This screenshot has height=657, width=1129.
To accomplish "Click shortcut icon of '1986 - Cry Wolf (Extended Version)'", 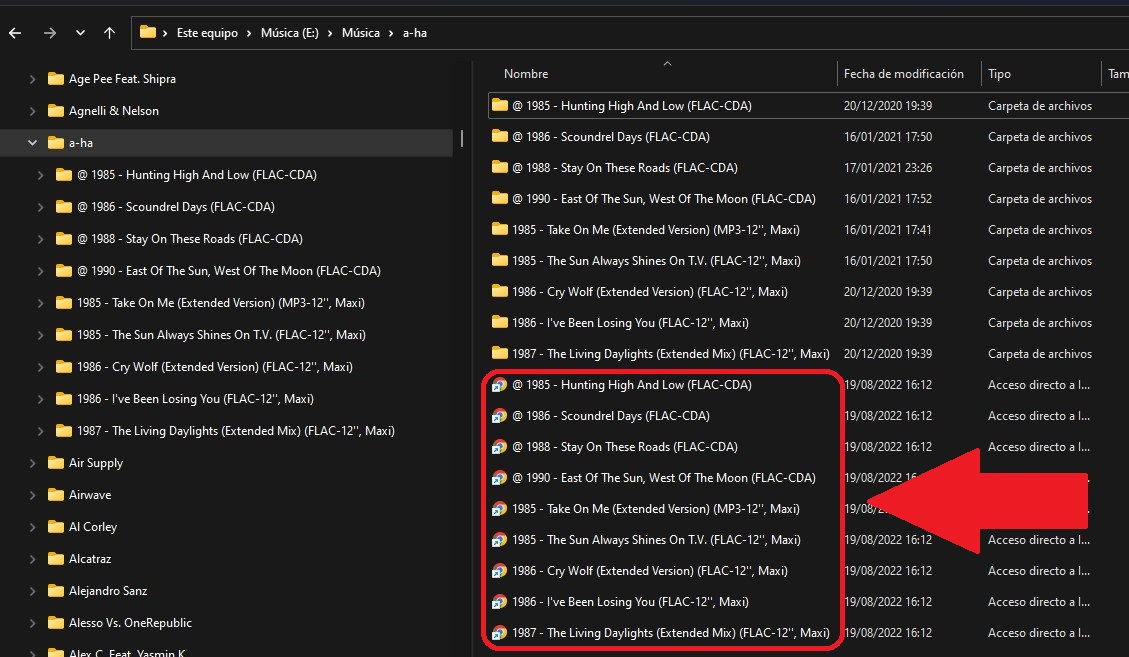I will 499,571.
